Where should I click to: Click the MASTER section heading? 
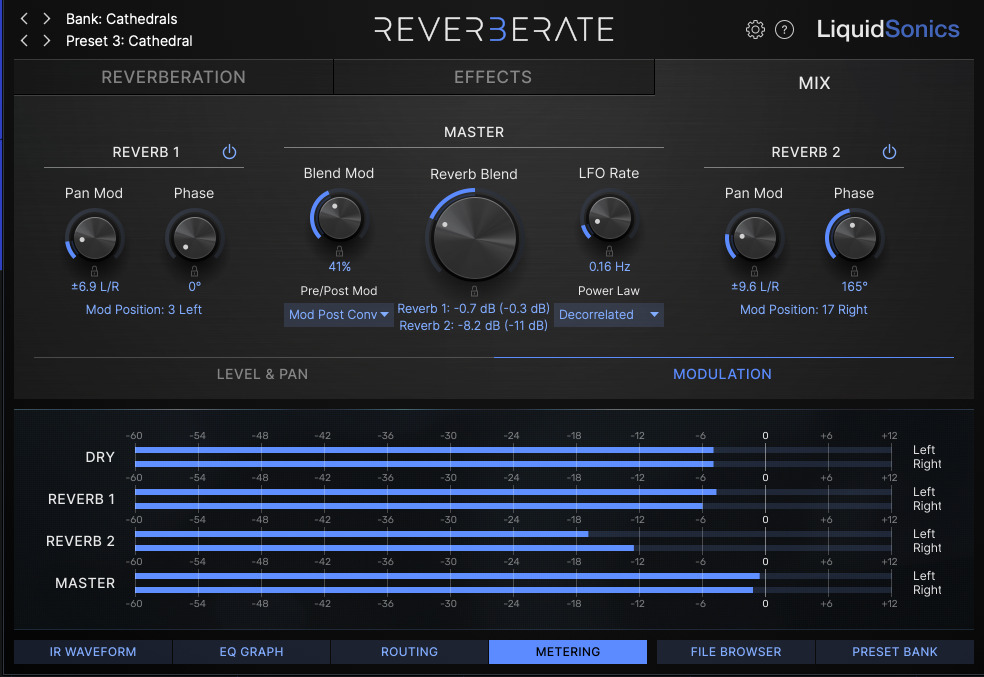pyautogui.click(x=474, y=132)
